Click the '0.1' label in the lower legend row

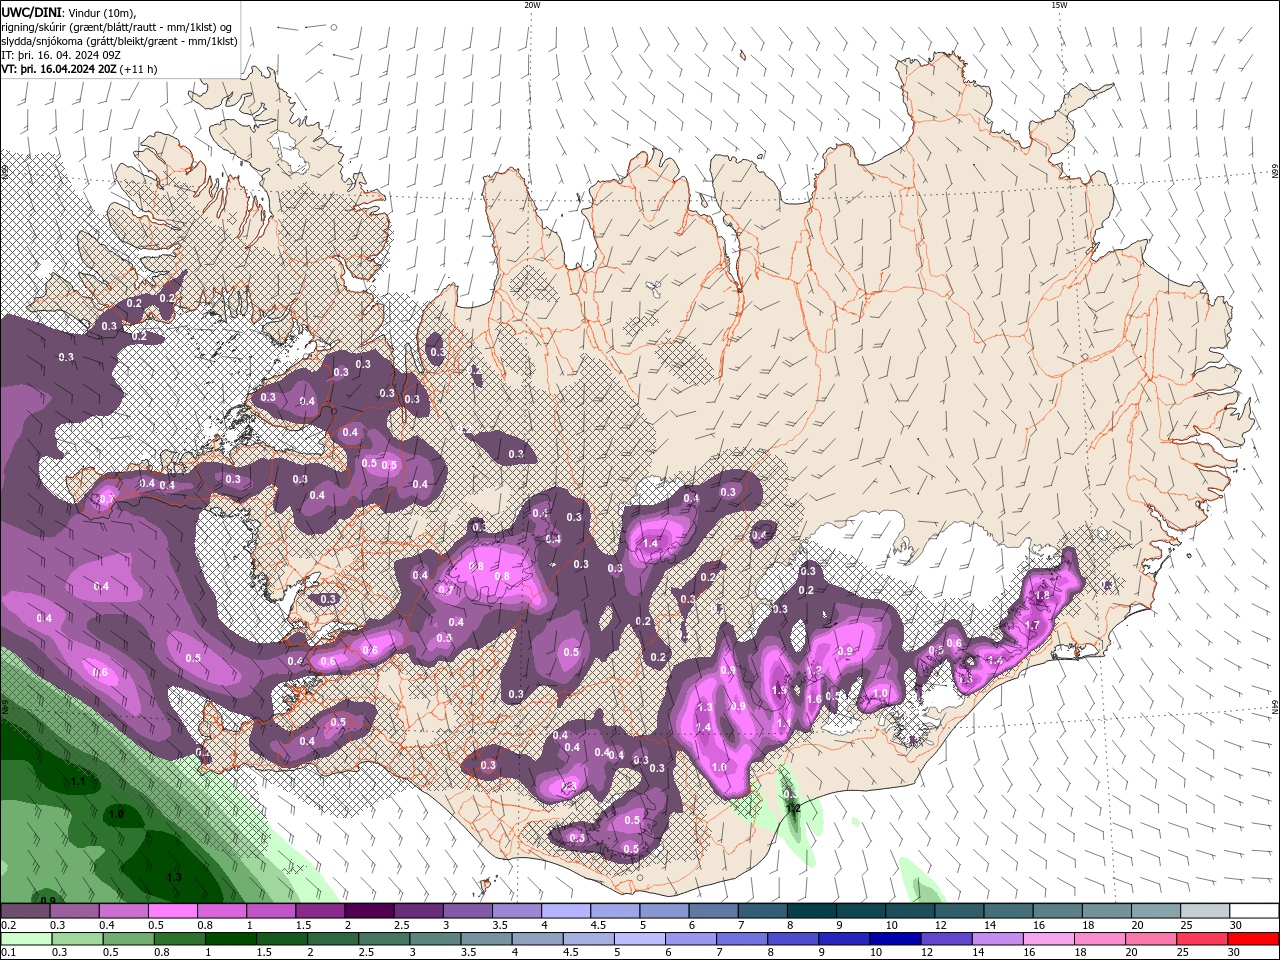(8, 952)
